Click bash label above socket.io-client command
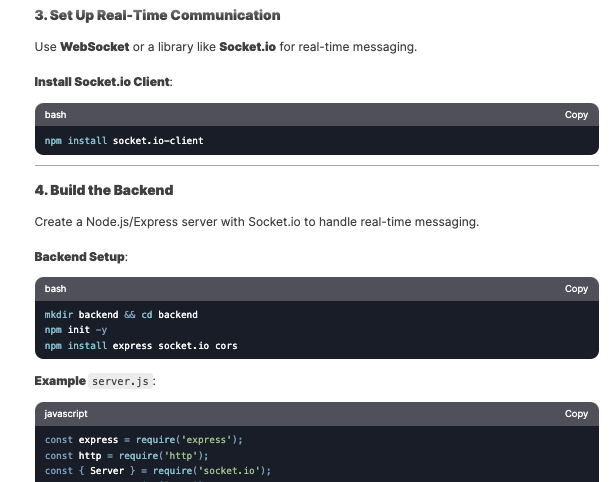Screen dimensions: 614x482 point(55,115)
